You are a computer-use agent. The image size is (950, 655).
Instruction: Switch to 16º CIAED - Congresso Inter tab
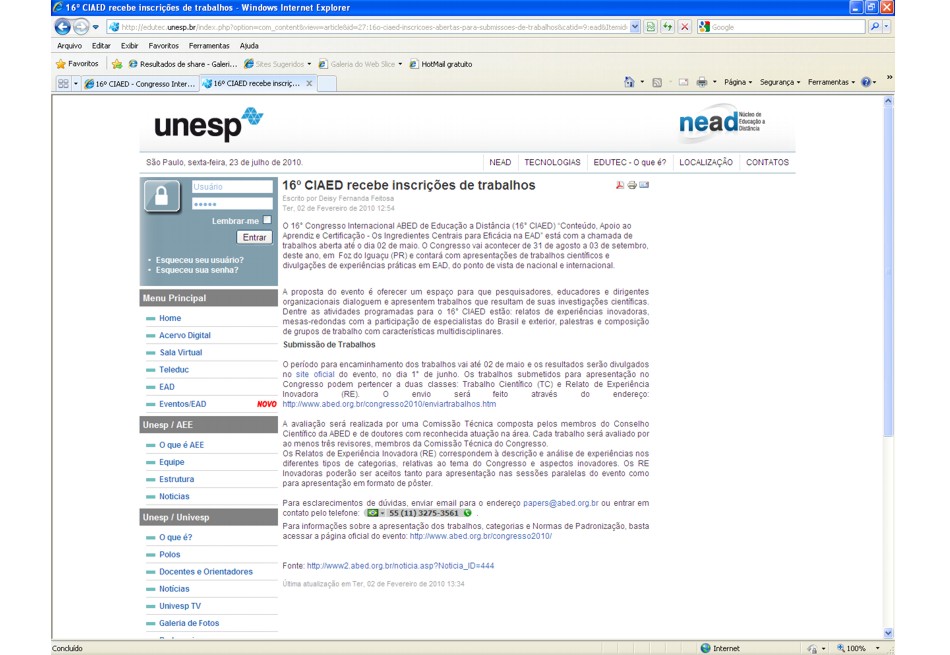point(141,84)
